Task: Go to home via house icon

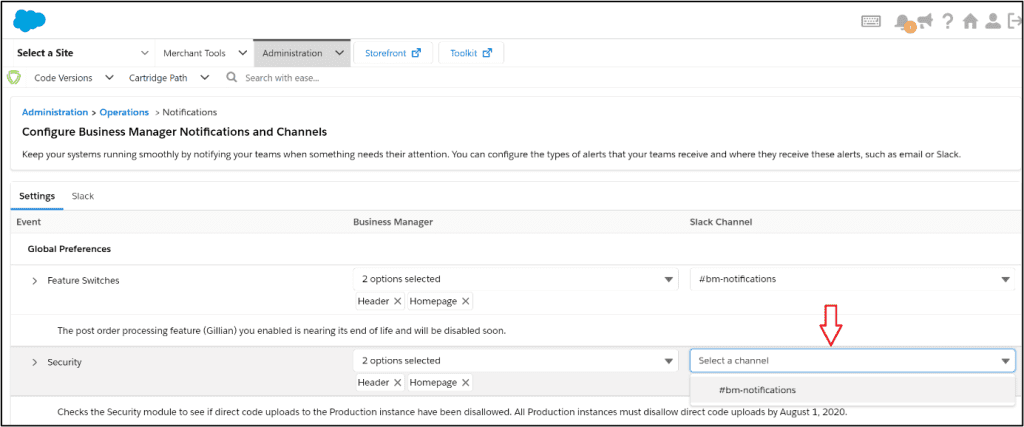Action: [970, 22]
